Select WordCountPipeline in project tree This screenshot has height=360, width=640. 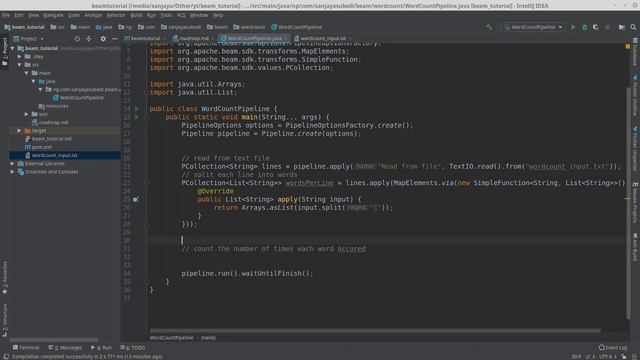click(x=82, y=98)
